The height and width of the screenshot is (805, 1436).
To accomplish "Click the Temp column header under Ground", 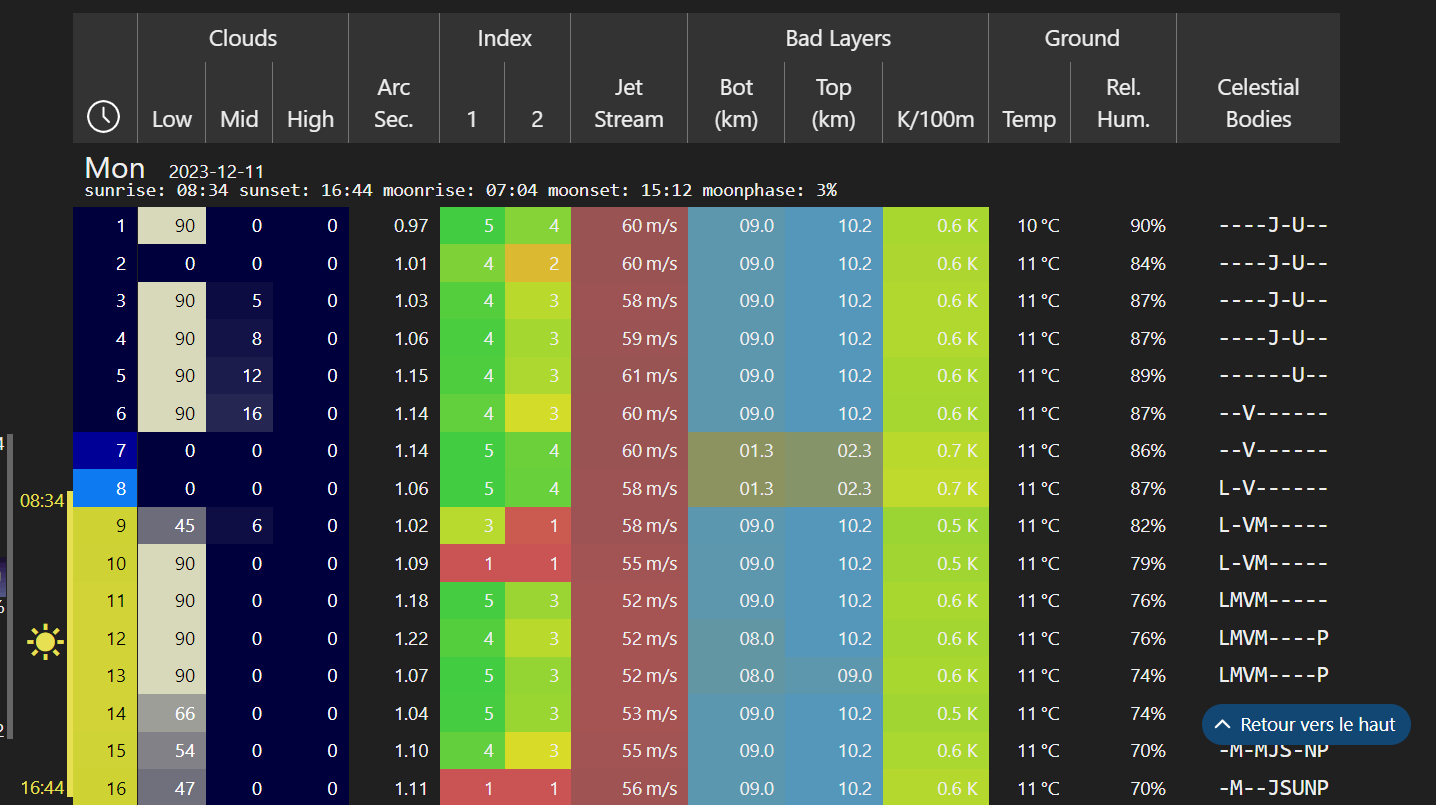I will click(x=1029, y=119).
